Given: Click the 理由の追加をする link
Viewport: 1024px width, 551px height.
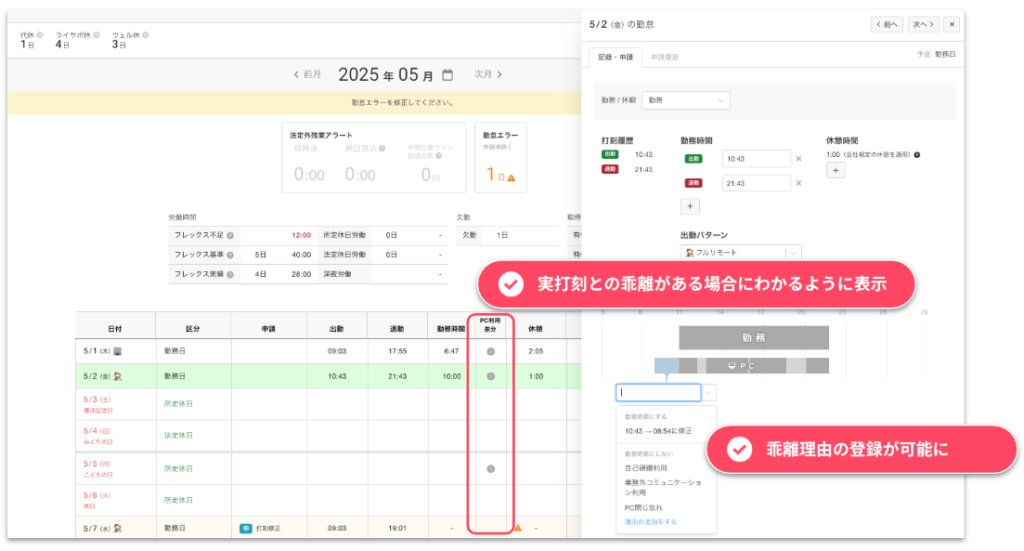Looking at the screenshot, I should tap(650, 522).
